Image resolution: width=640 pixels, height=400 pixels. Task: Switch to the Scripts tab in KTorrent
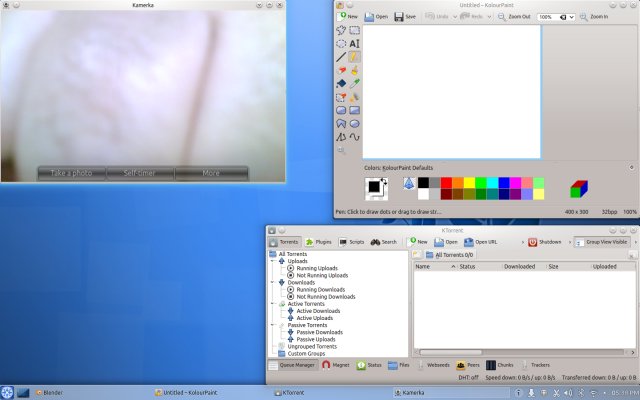tap(351, 242)
